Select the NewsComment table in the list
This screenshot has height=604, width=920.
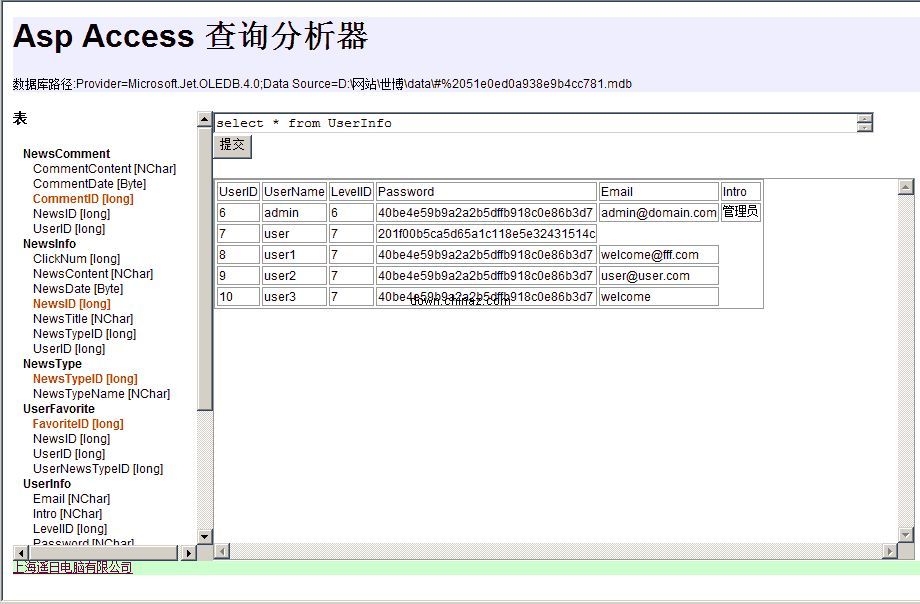coord(66,154)
